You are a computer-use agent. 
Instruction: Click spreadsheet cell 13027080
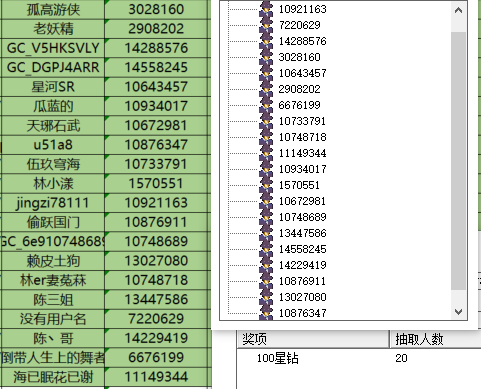(x=156, y=261)
